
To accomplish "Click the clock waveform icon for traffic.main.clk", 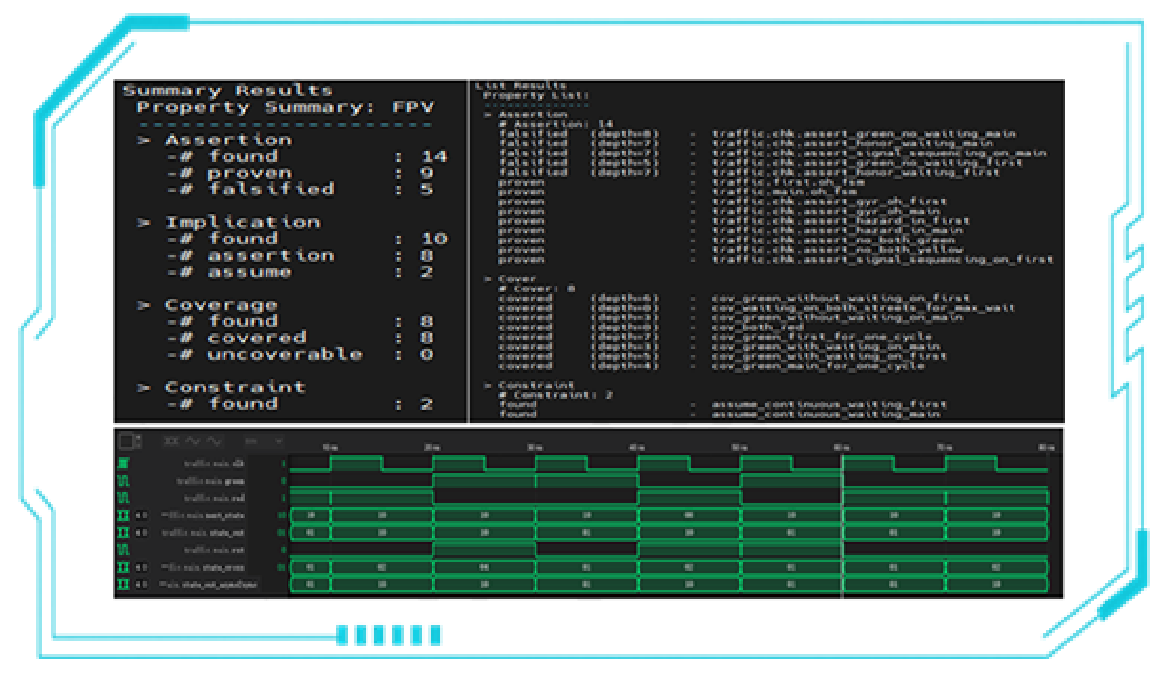I will pos(124,464).
